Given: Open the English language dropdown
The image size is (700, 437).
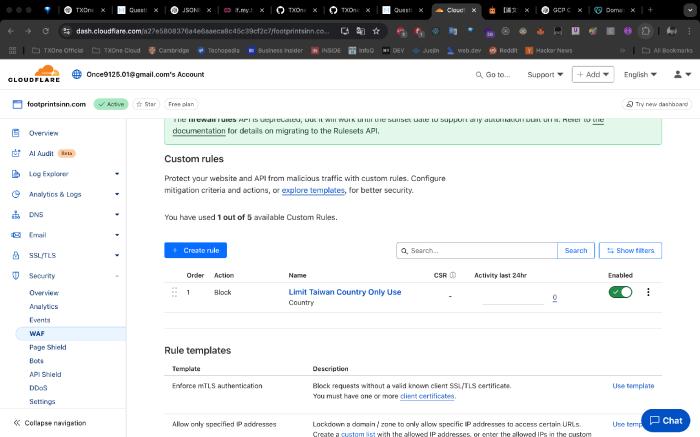Looking at the screenshot, I should [x=640, y=74].
